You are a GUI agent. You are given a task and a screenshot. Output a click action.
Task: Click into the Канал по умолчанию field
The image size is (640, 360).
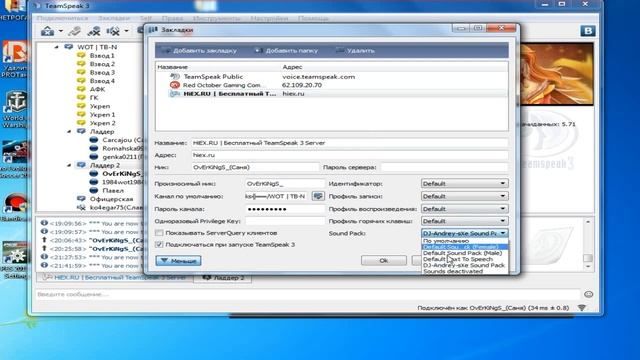click(277, 196)
